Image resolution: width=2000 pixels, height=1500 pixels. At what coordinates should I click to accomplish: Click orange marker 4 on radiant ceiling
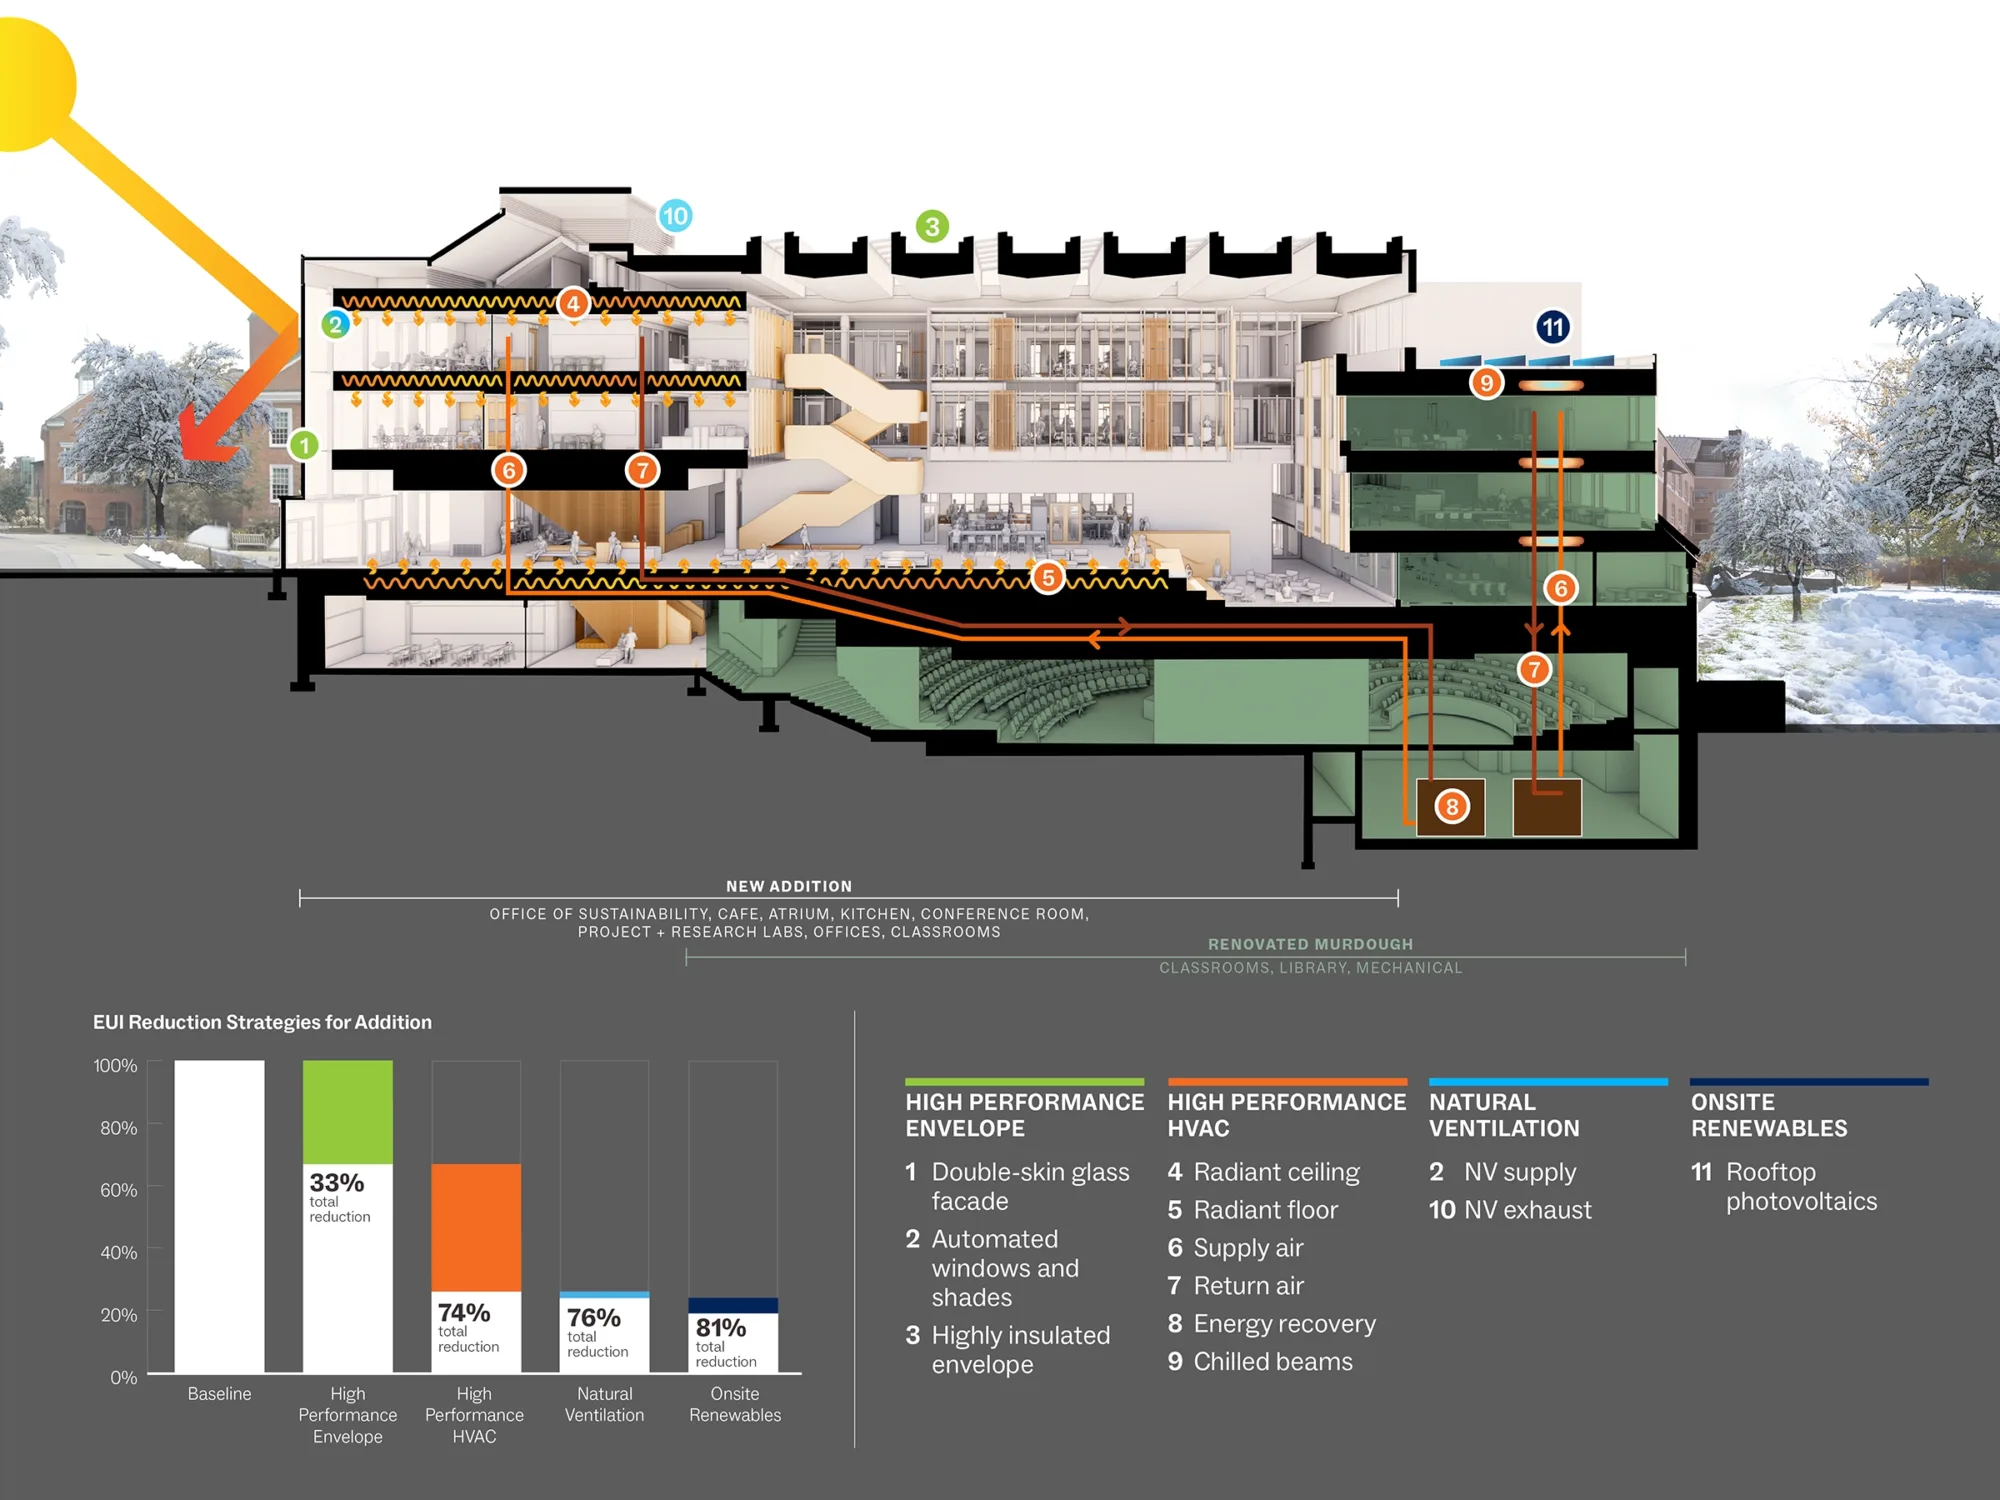(573, 304)
